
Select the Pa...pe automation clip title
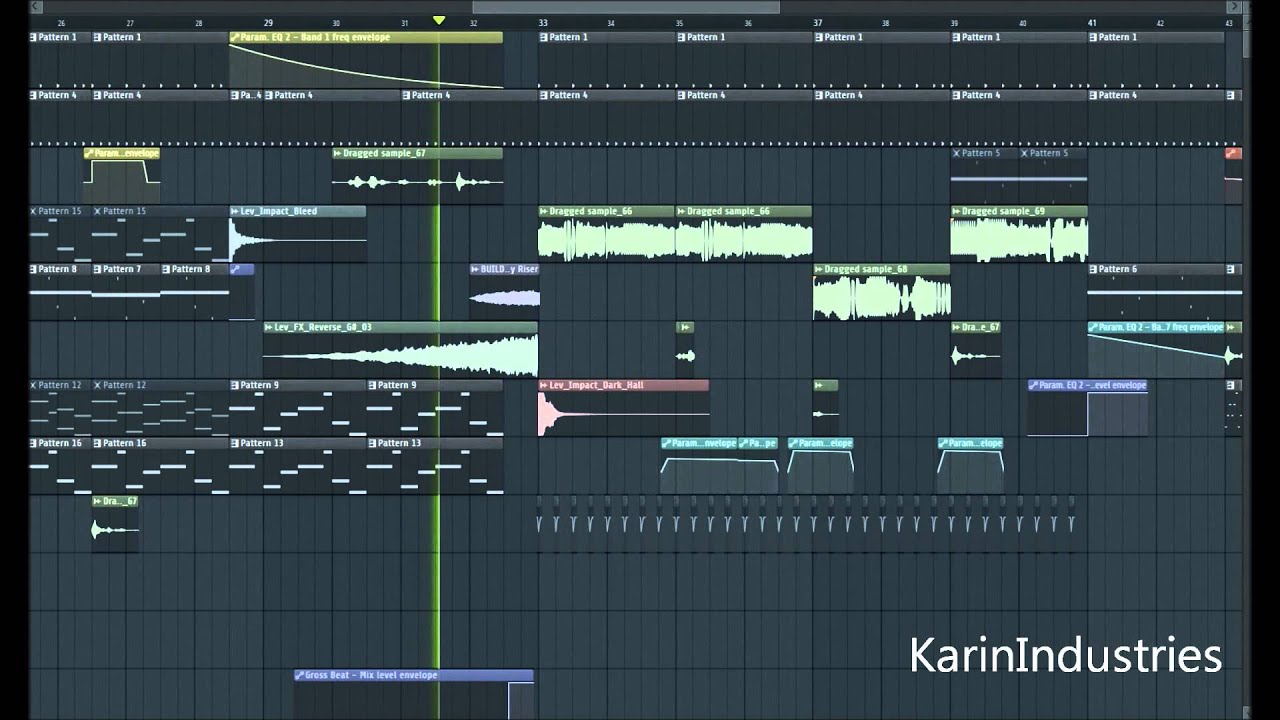tap(762, 443)
